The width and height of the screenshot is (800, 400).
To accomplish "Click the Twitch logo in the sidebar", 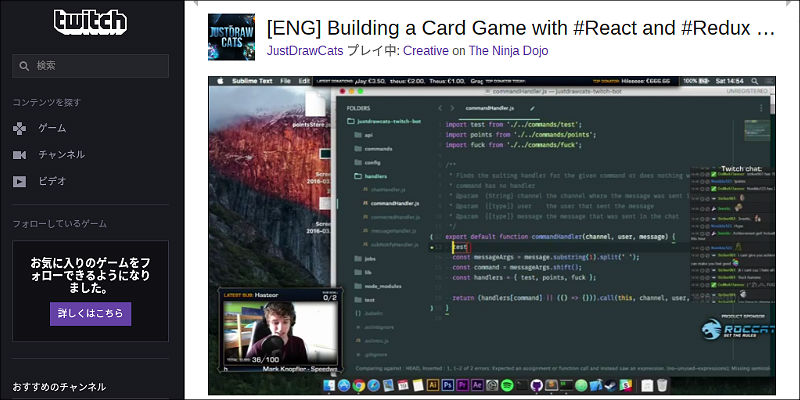I will [x=90, y=22].
